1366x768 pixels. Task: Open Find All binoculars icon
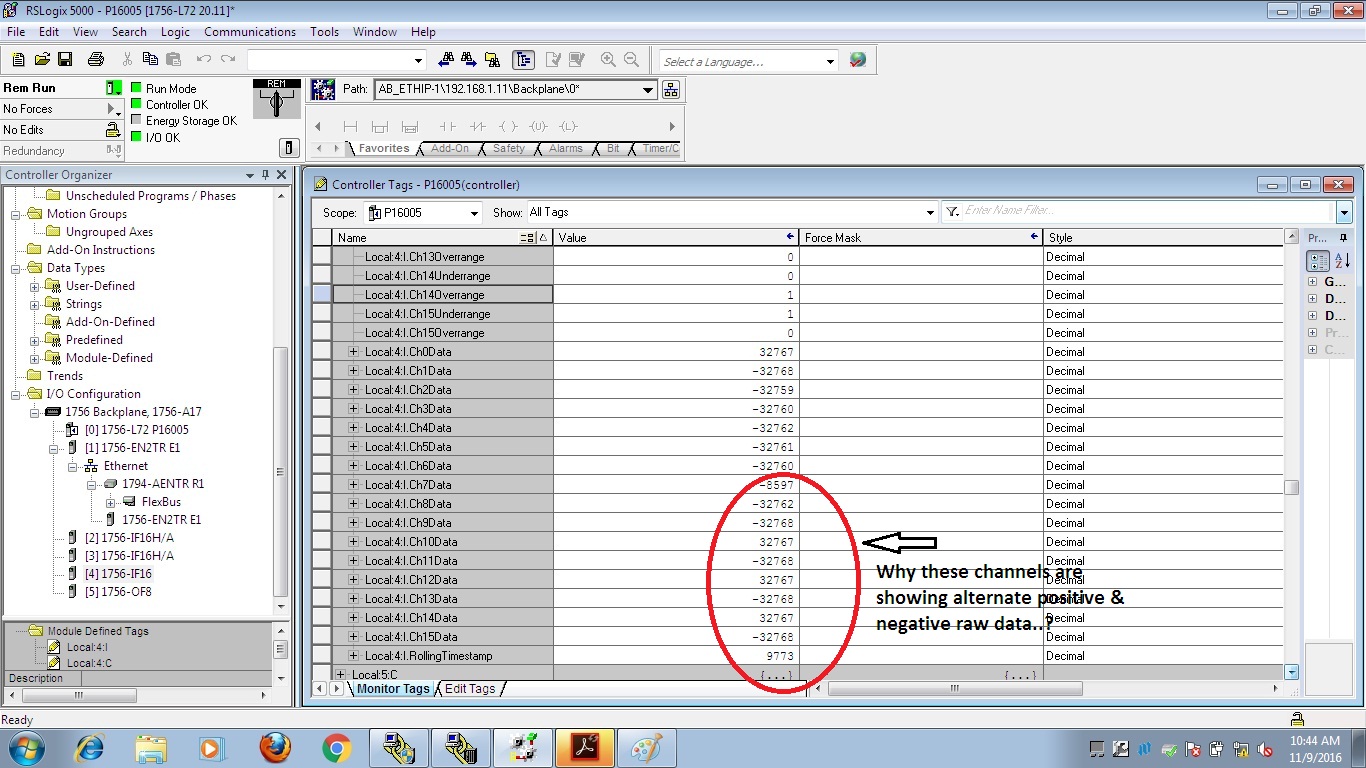click(x=494, y=60)
